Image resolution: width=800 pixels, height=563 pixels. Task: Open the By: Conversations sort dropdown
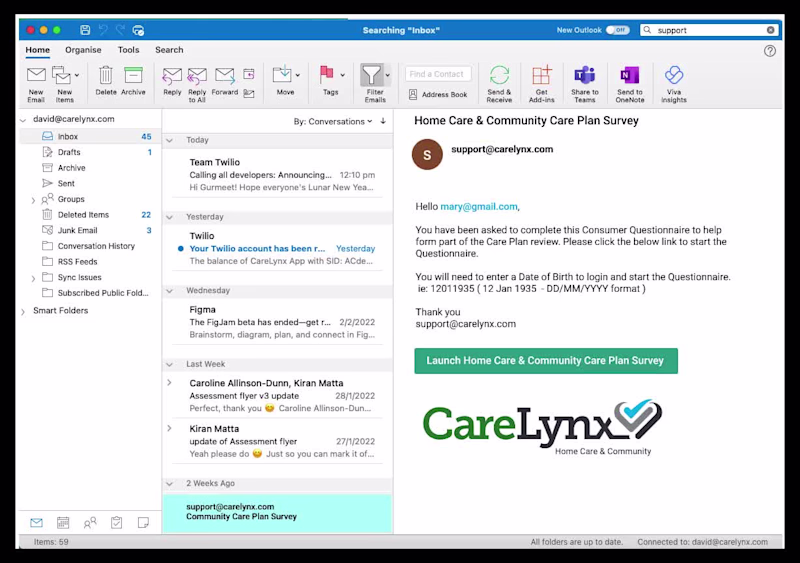tap(333, 121)
